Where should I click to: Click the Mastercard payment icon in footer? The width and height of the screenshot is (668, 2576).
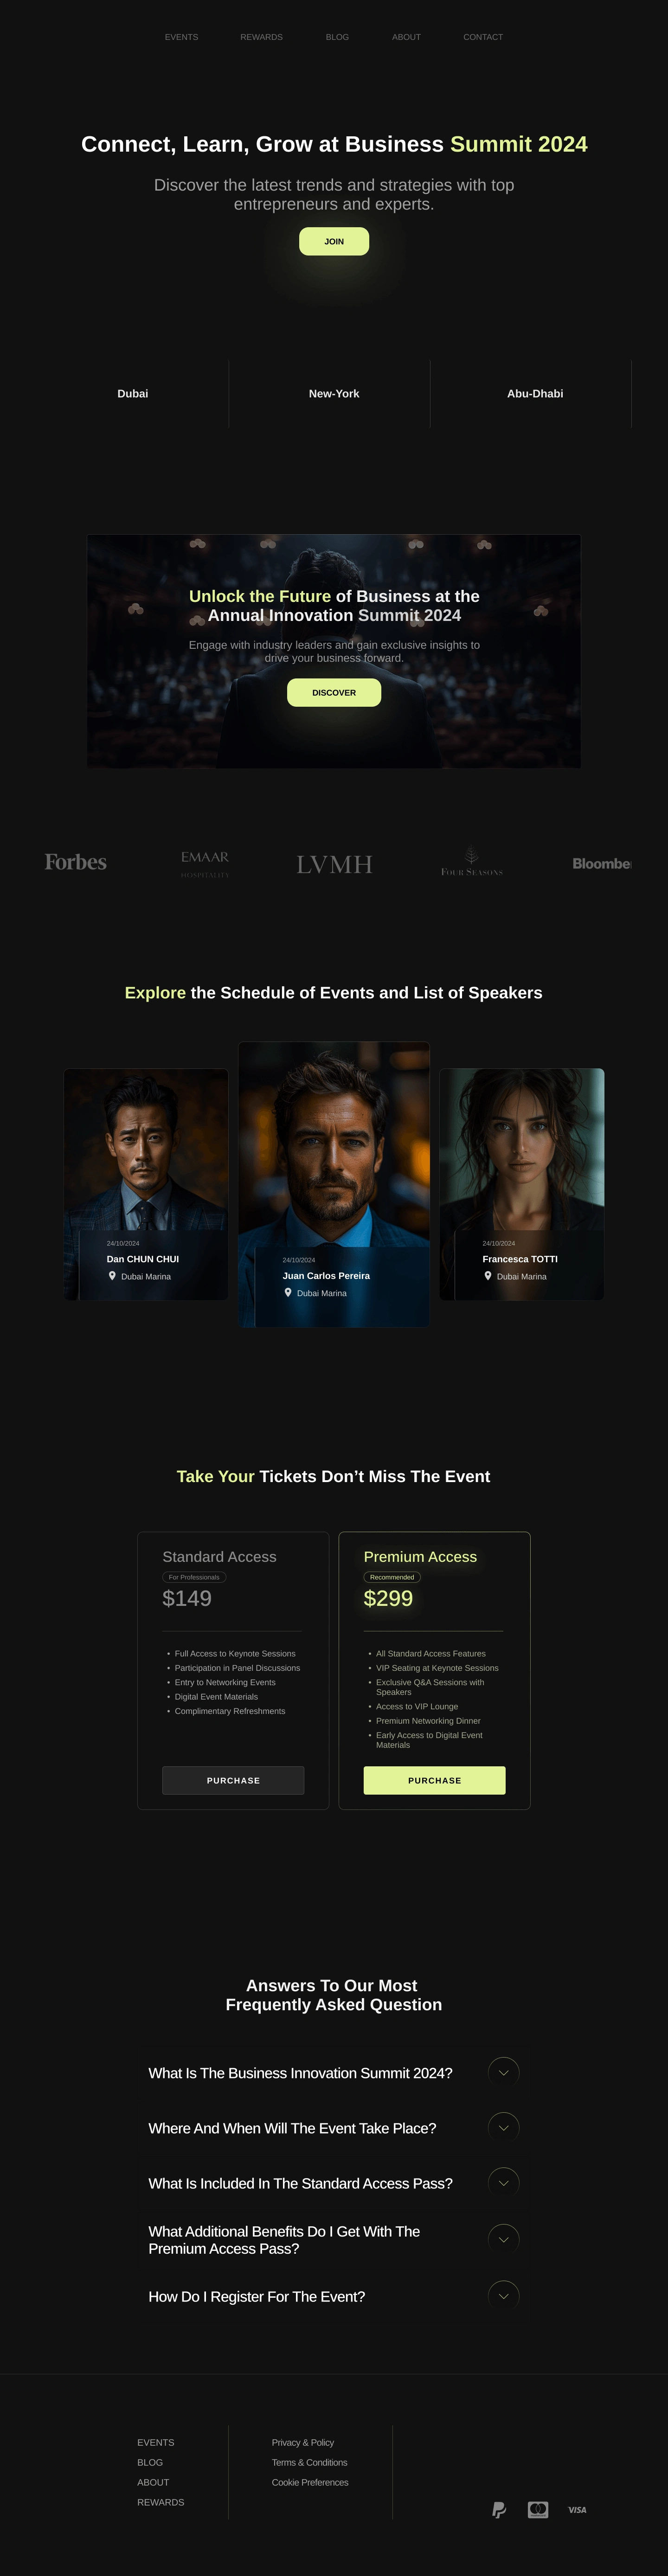(538, 2509)
